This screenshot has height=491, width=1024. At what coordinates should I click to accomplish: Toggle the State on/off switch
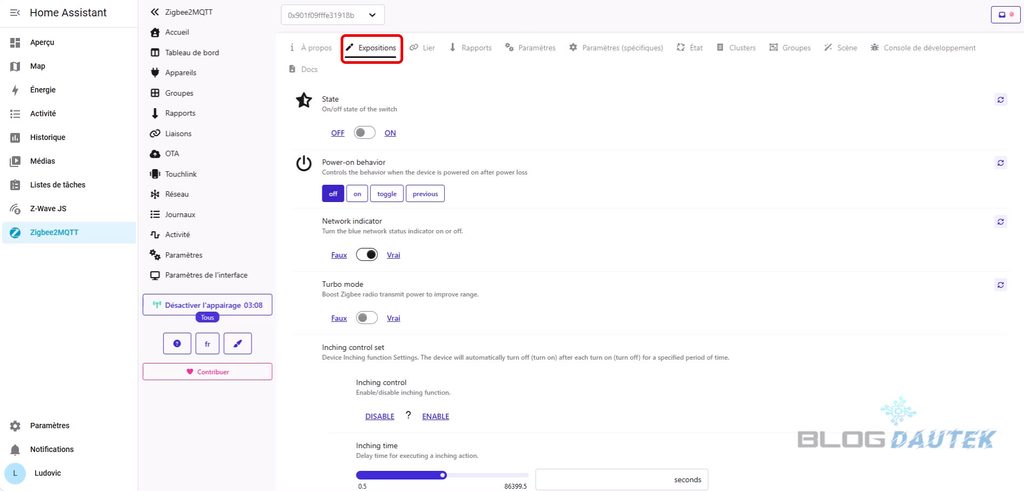click(364, 133)
